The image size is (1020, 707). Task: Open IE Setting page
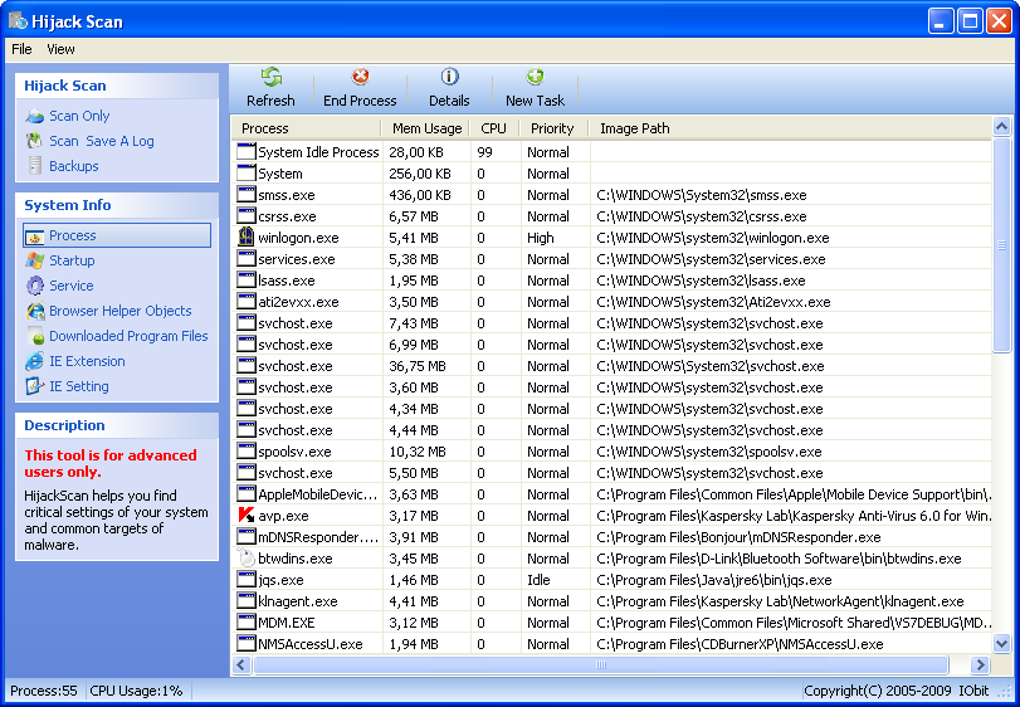pos(79,386)
